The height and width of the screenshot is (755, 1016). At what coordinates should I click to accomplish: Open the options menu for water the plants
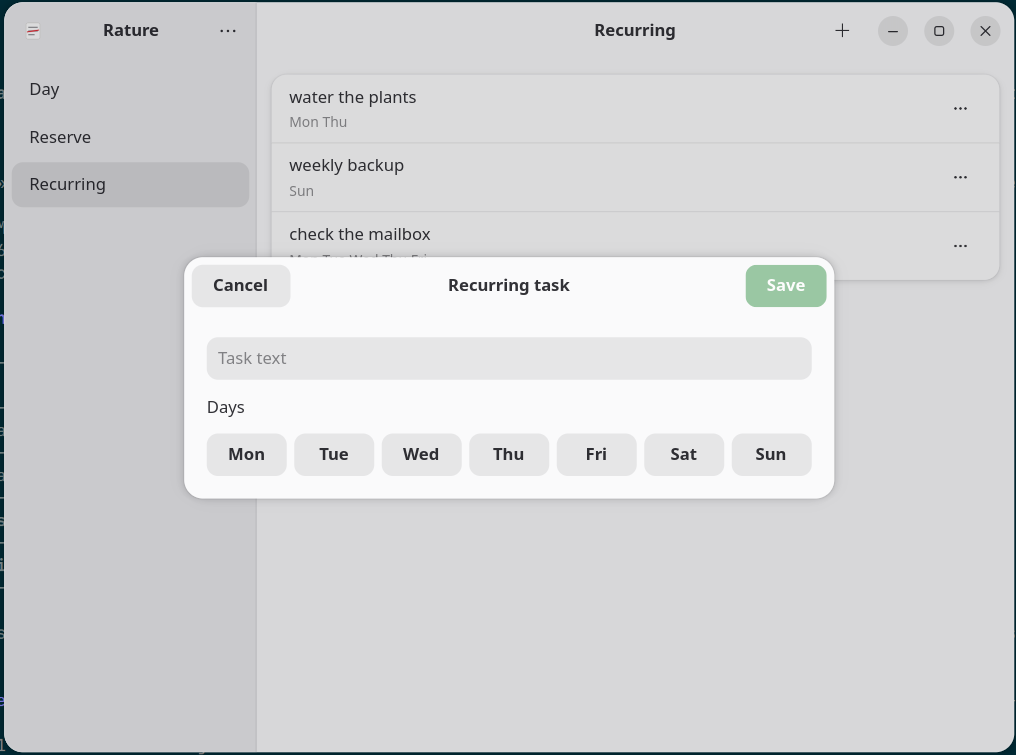(960, 108)
